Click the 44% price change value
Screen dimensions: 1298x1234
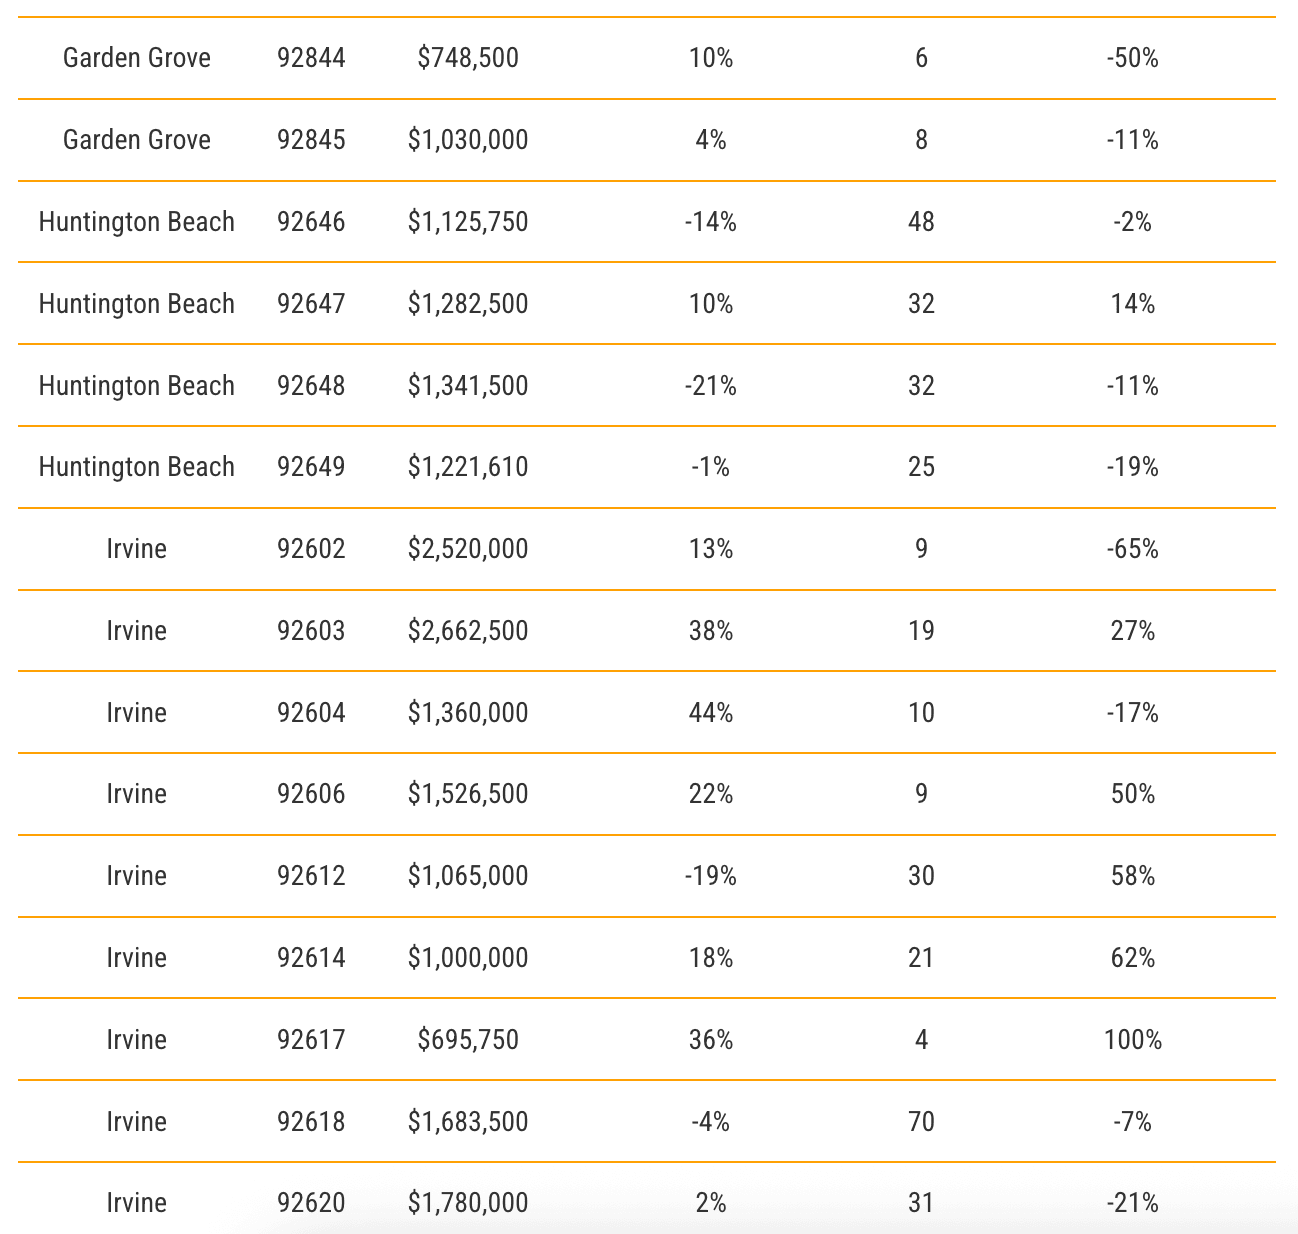pos(710,713)
